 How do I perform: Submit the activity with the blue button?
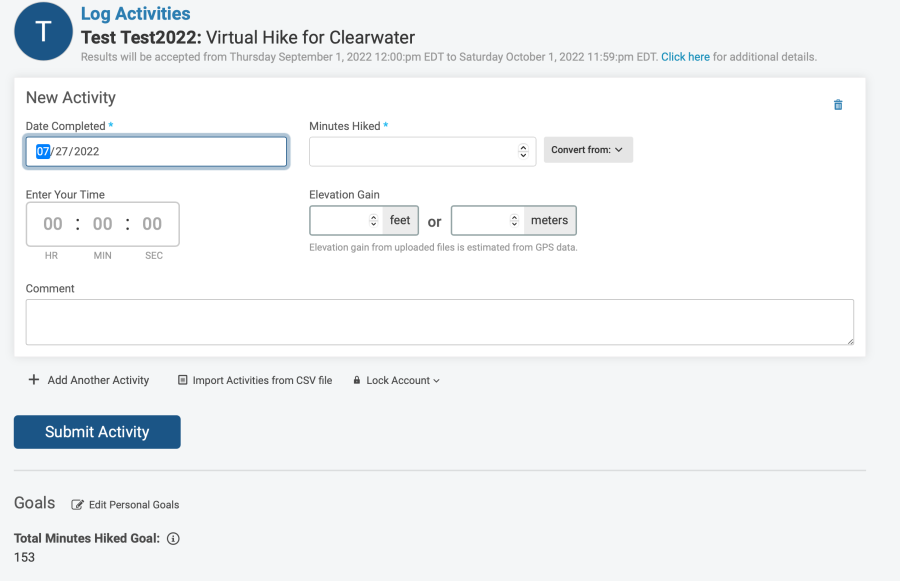[97, 432]
